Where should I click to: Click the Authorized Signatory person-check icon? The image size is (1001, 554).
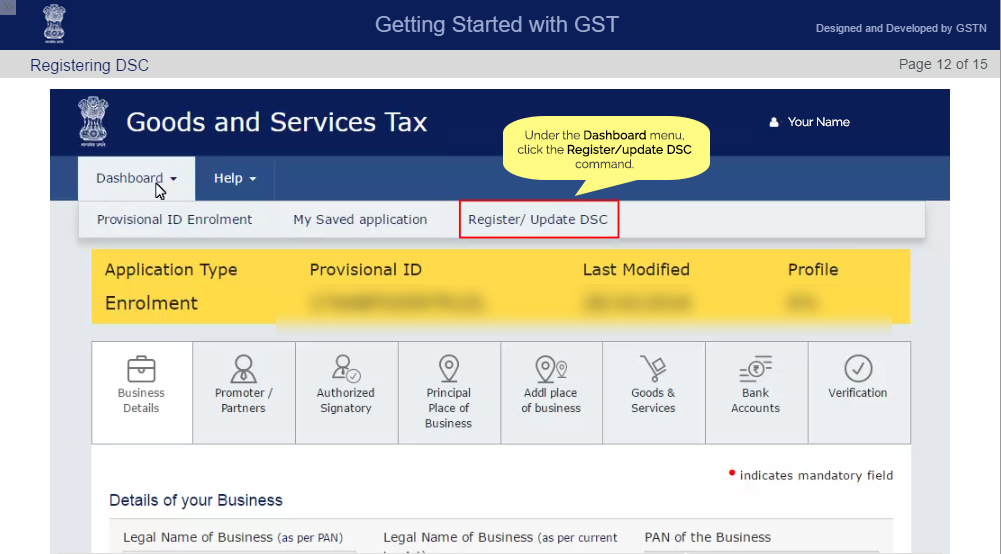346,369
